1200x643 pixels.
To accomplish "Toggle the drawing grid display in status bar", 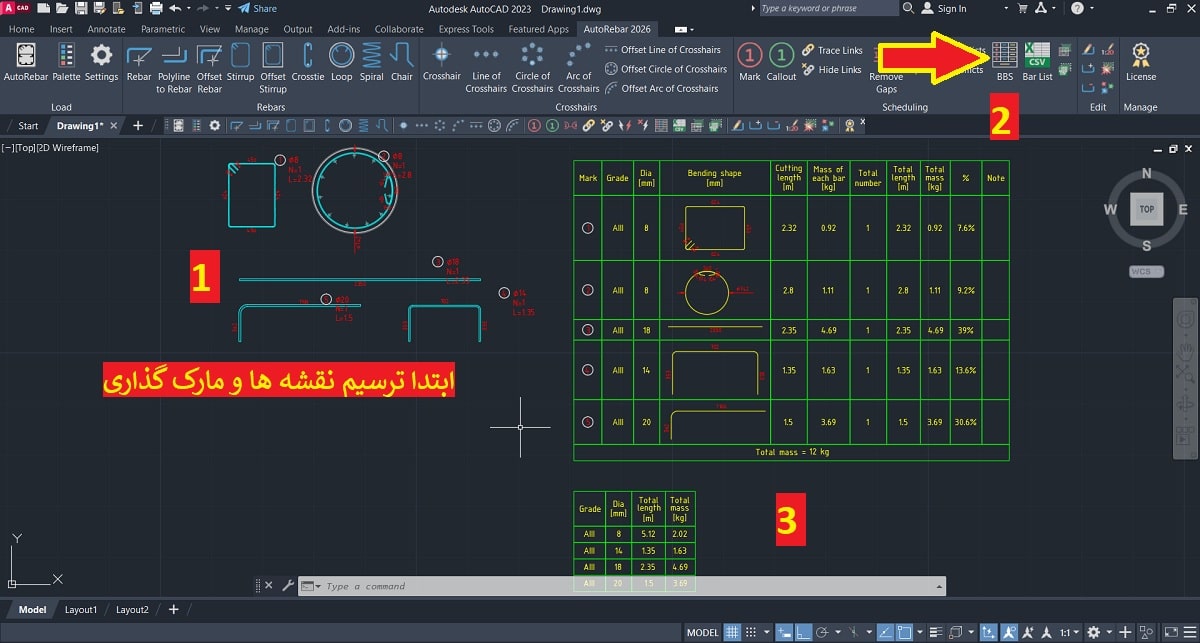I will click(733, 632).
